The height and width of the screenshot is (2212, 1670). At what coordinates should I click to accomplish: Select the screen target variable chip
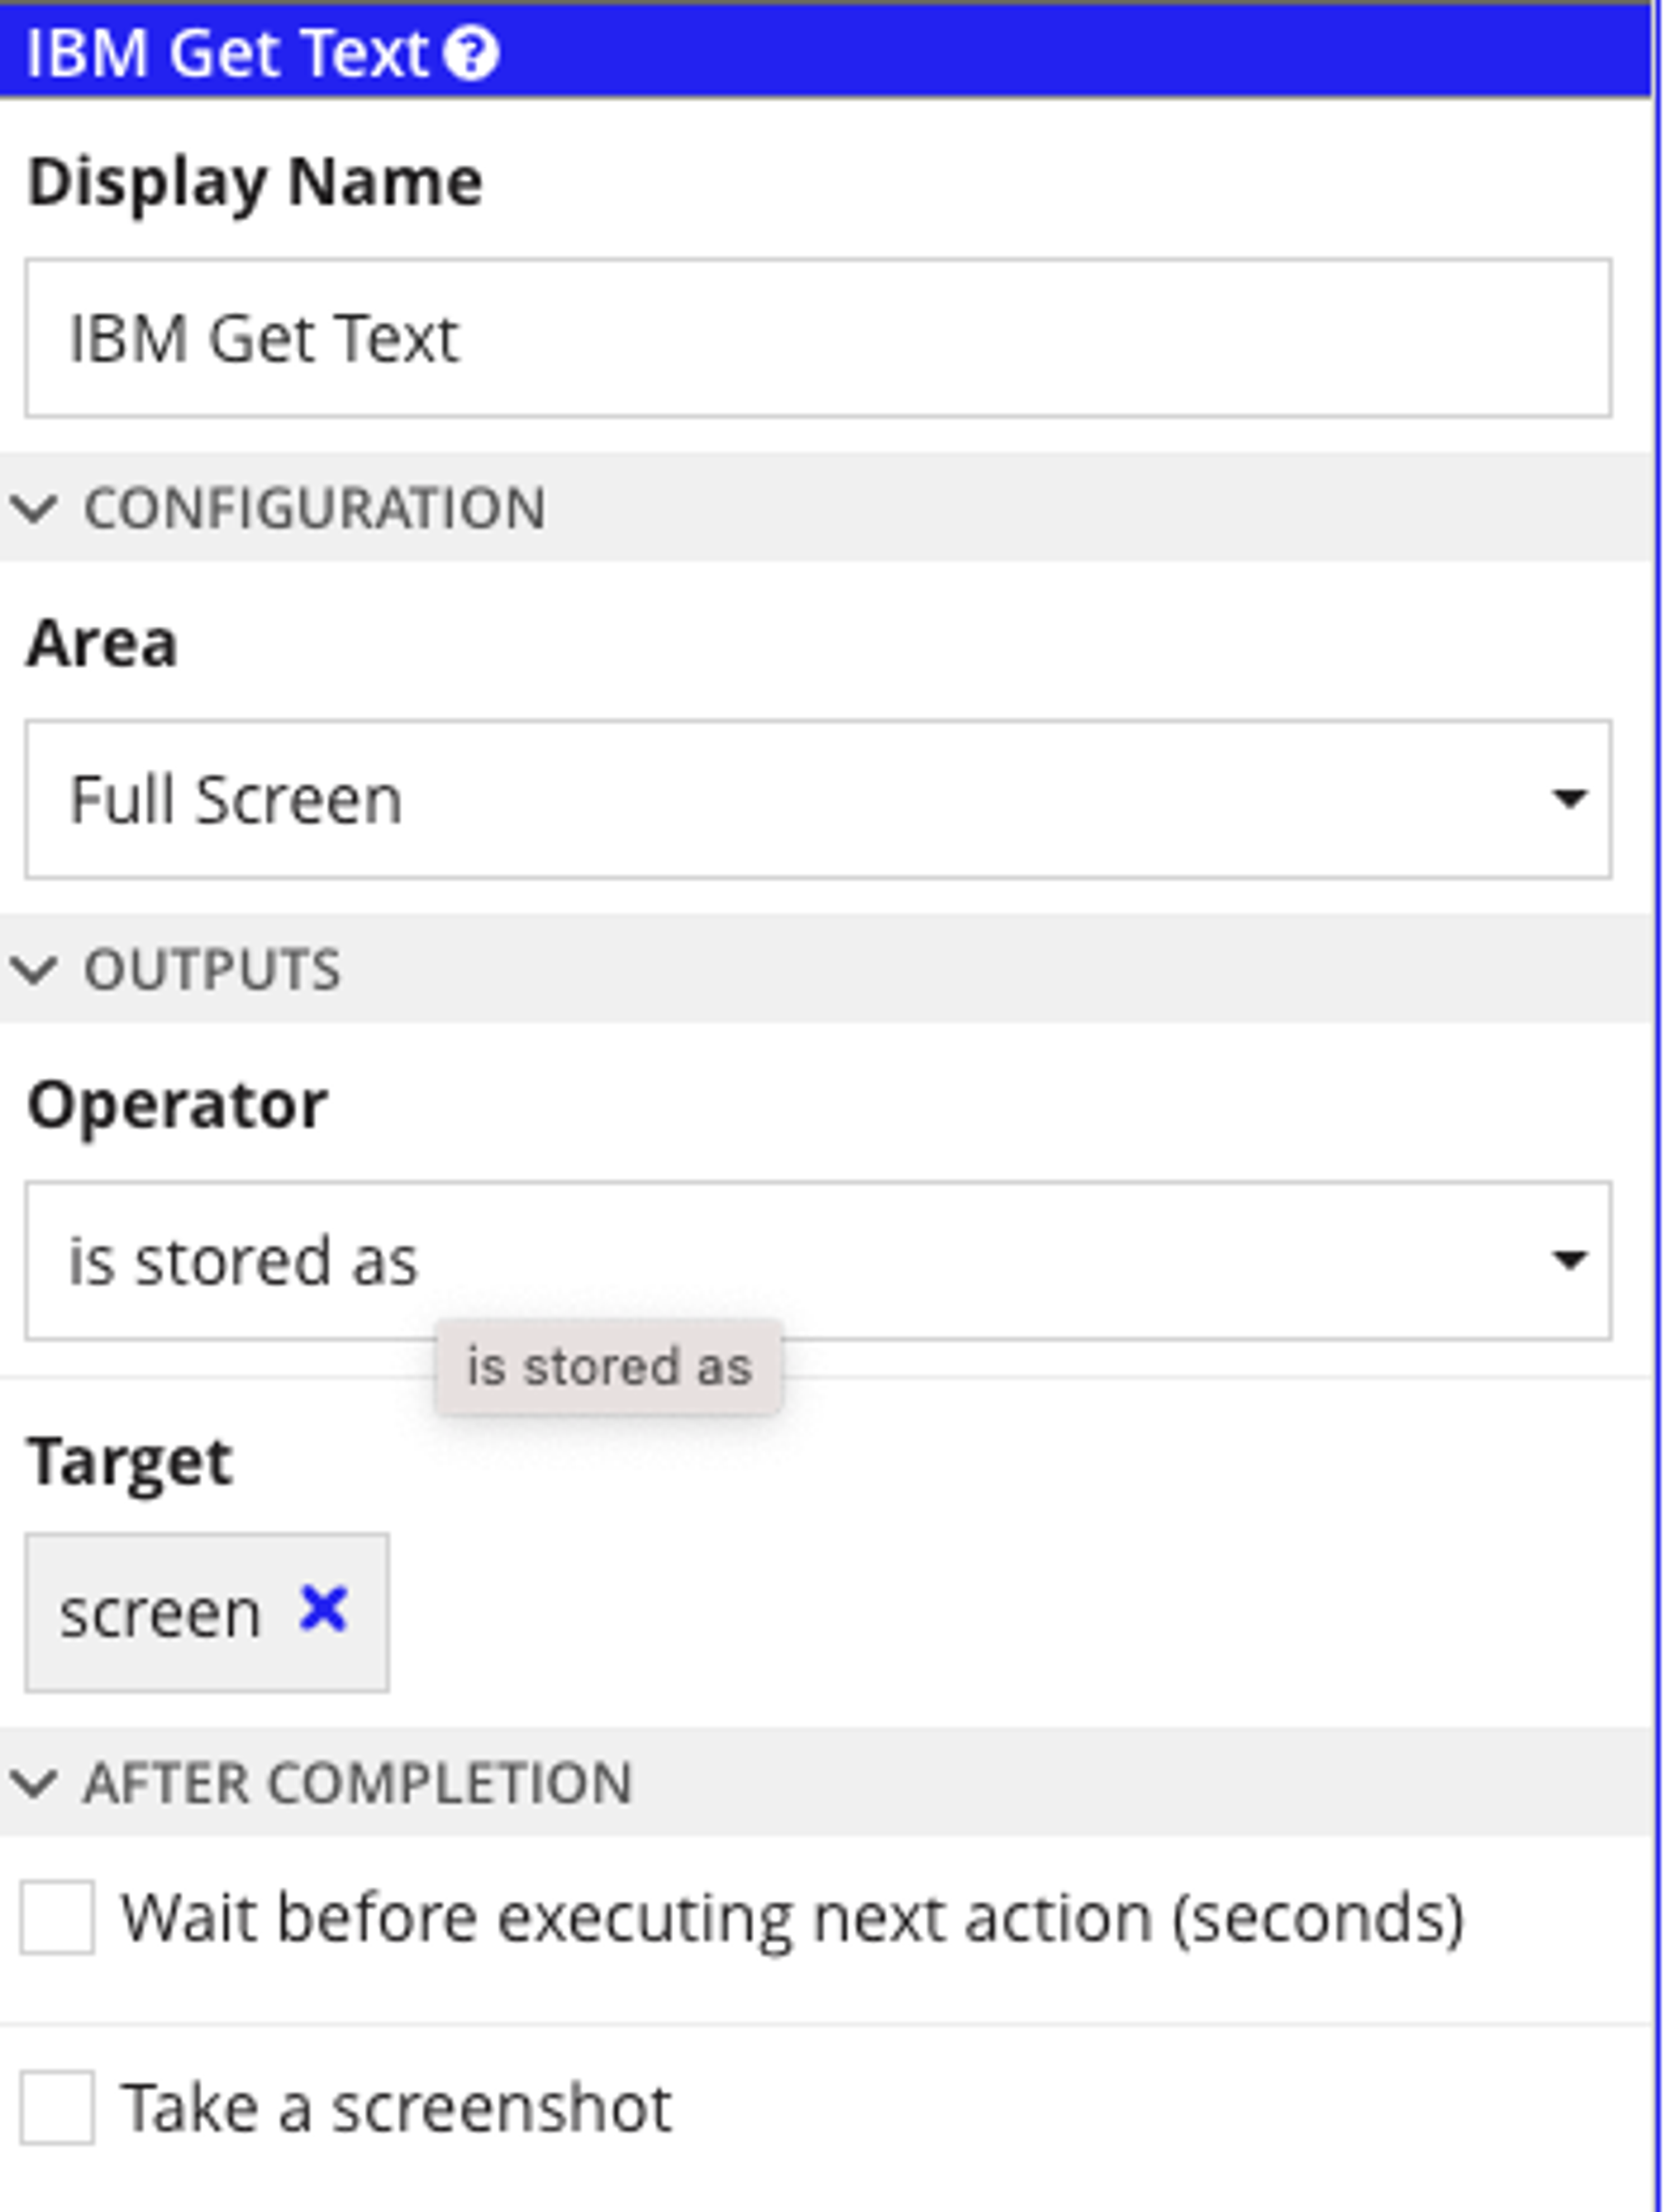(x=207, y=1613)
